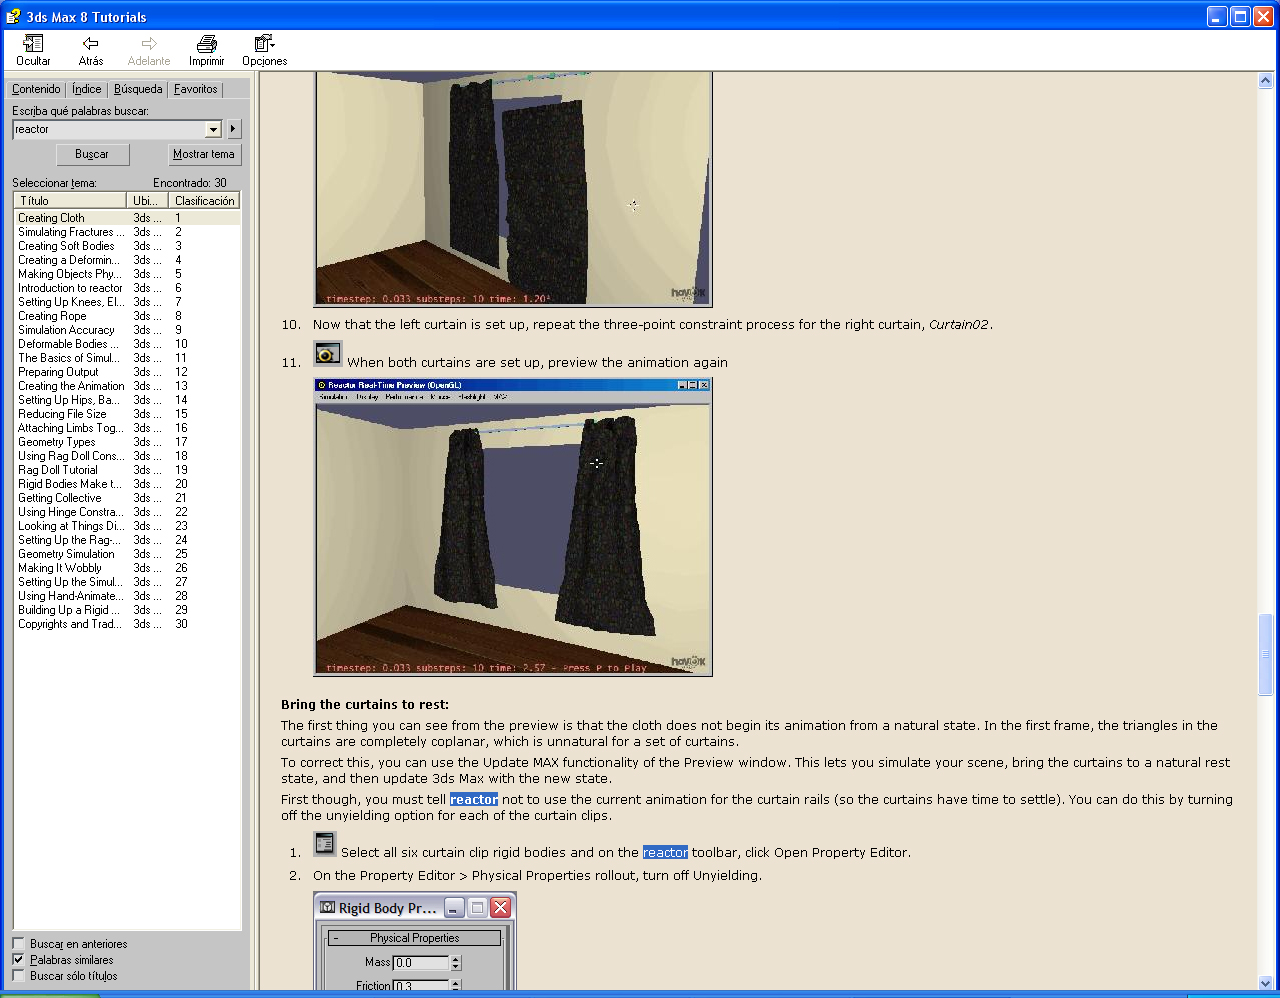Select the 'Attaching Limbs Tog...' result
The image size is (1280, 998).
pyautogui.click(x=70, y=428)
